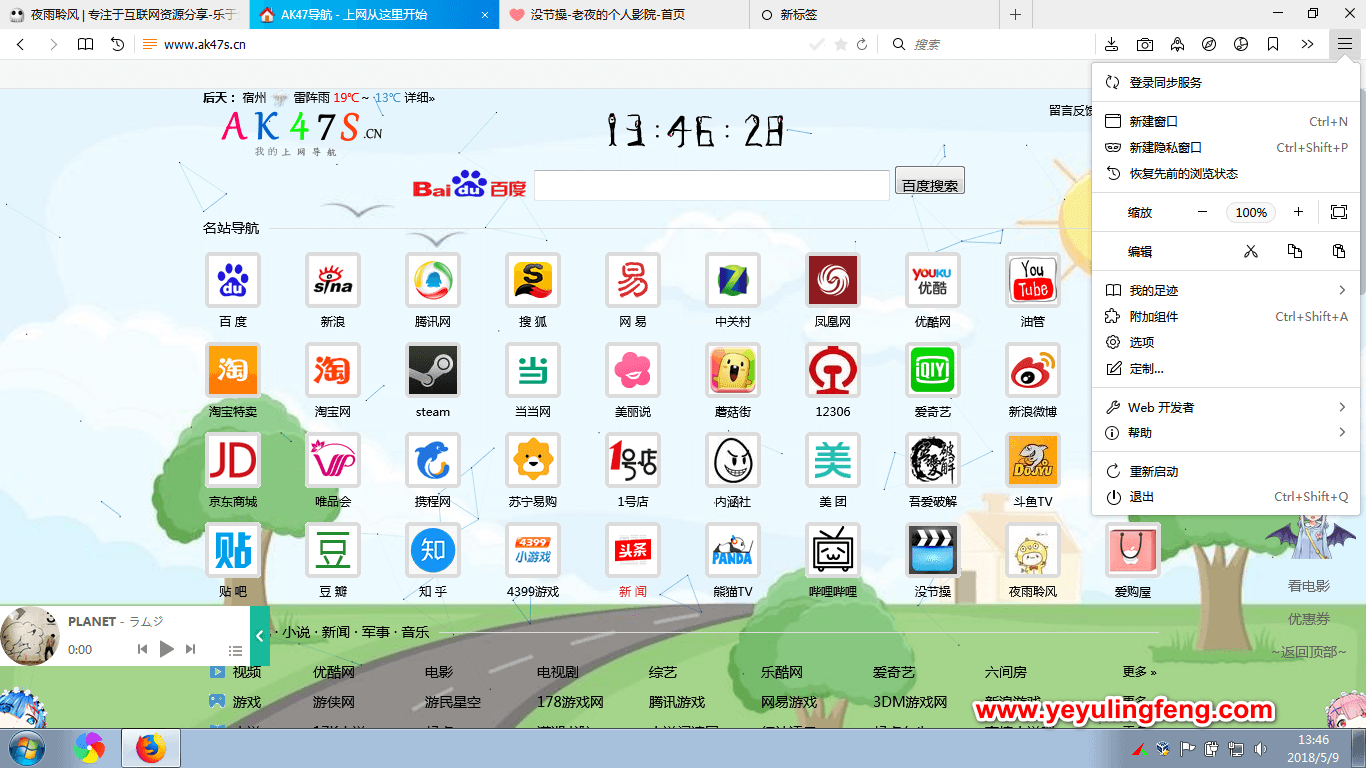Open the 新浪 site icon
The image size is (1366, 768).
(333, 280)
